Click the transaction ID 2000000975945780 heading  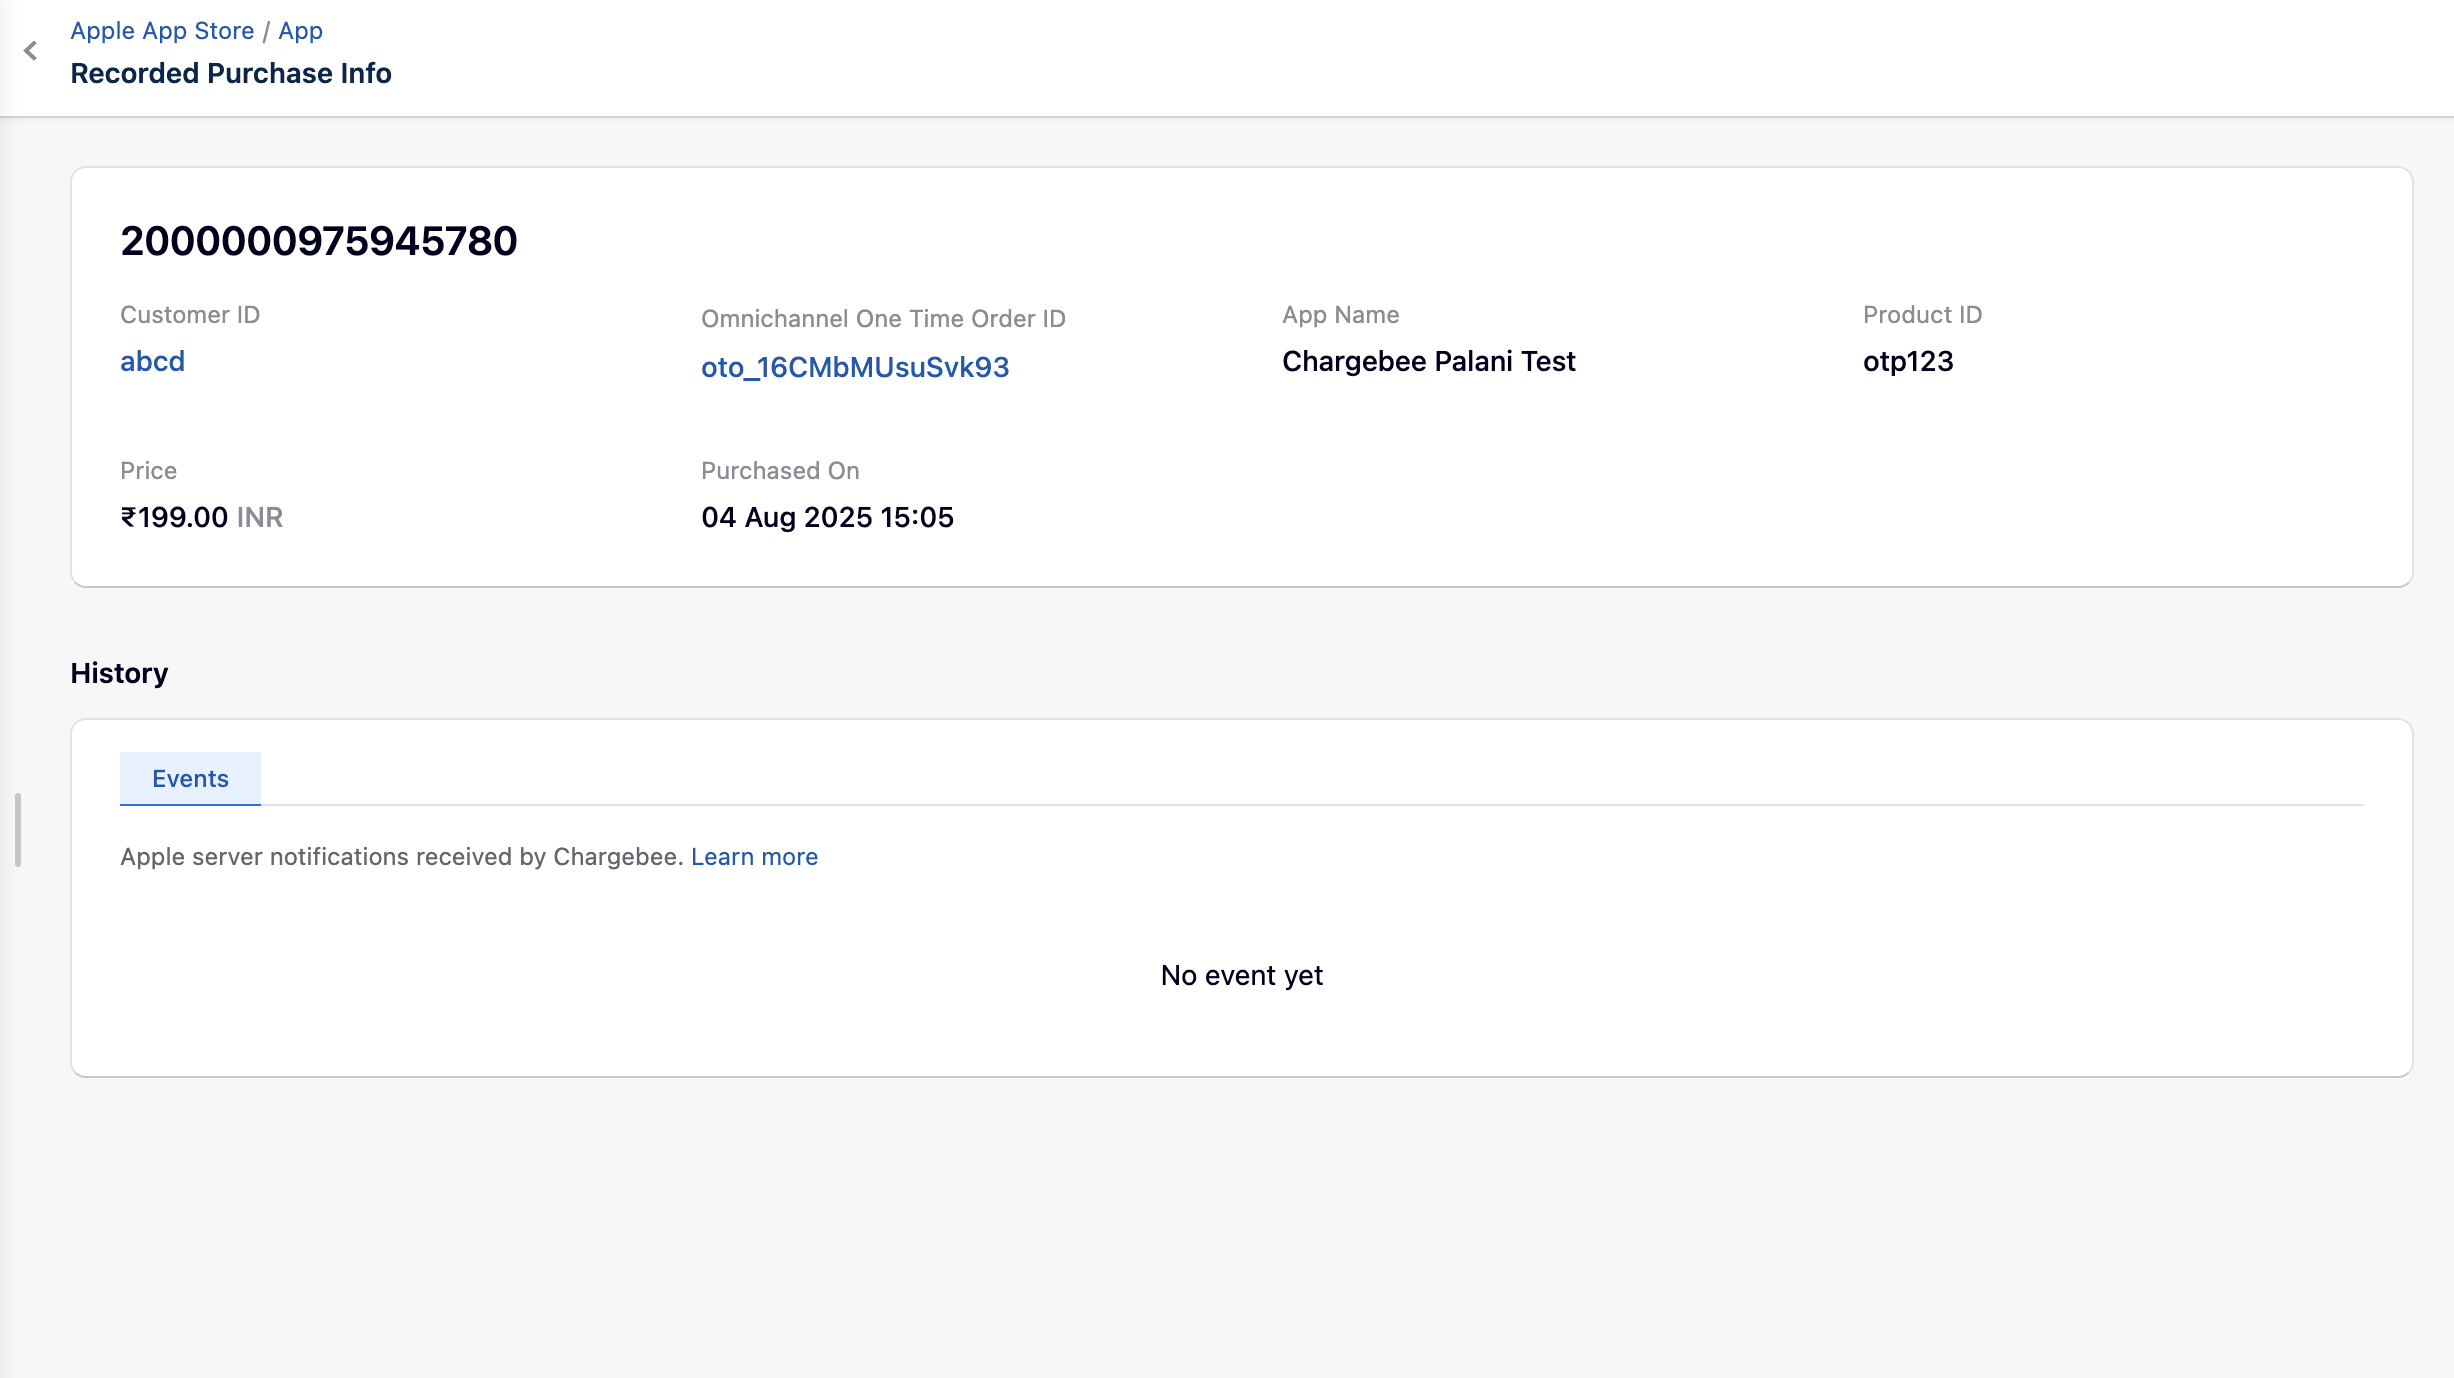pyautogui.click(x=318, y=241)
